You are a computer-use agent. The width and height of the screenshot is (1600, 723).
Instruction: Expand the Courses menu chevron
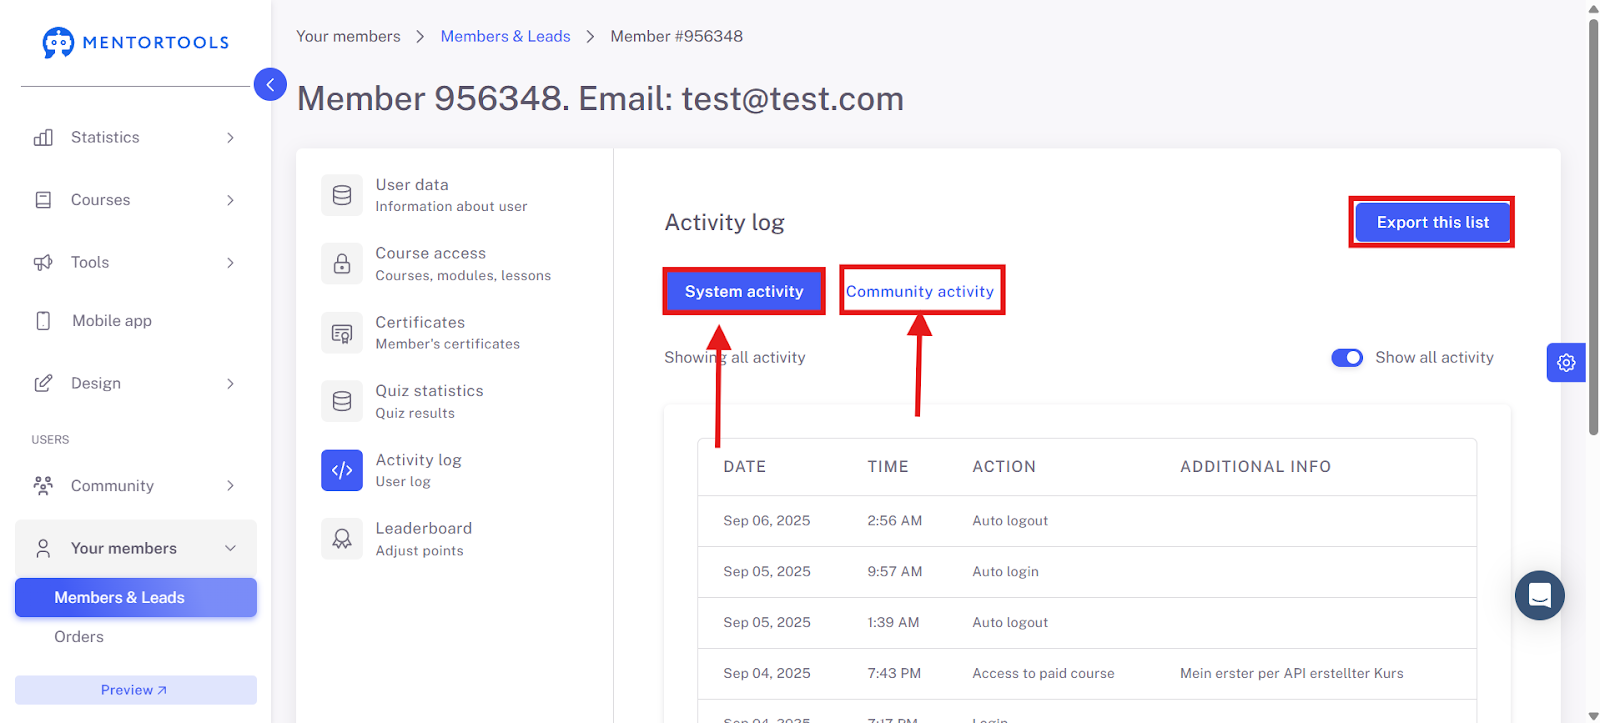point(230,200)
